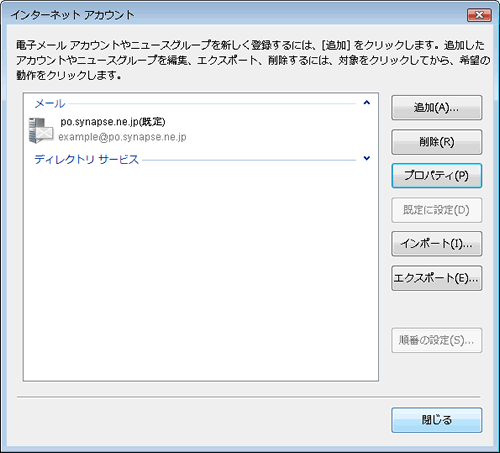Image resolution: width=500 pixels, height=453 pixels.
Task: Click the disabled 順番の設定(S)... button
Action: tap(436, 340)
